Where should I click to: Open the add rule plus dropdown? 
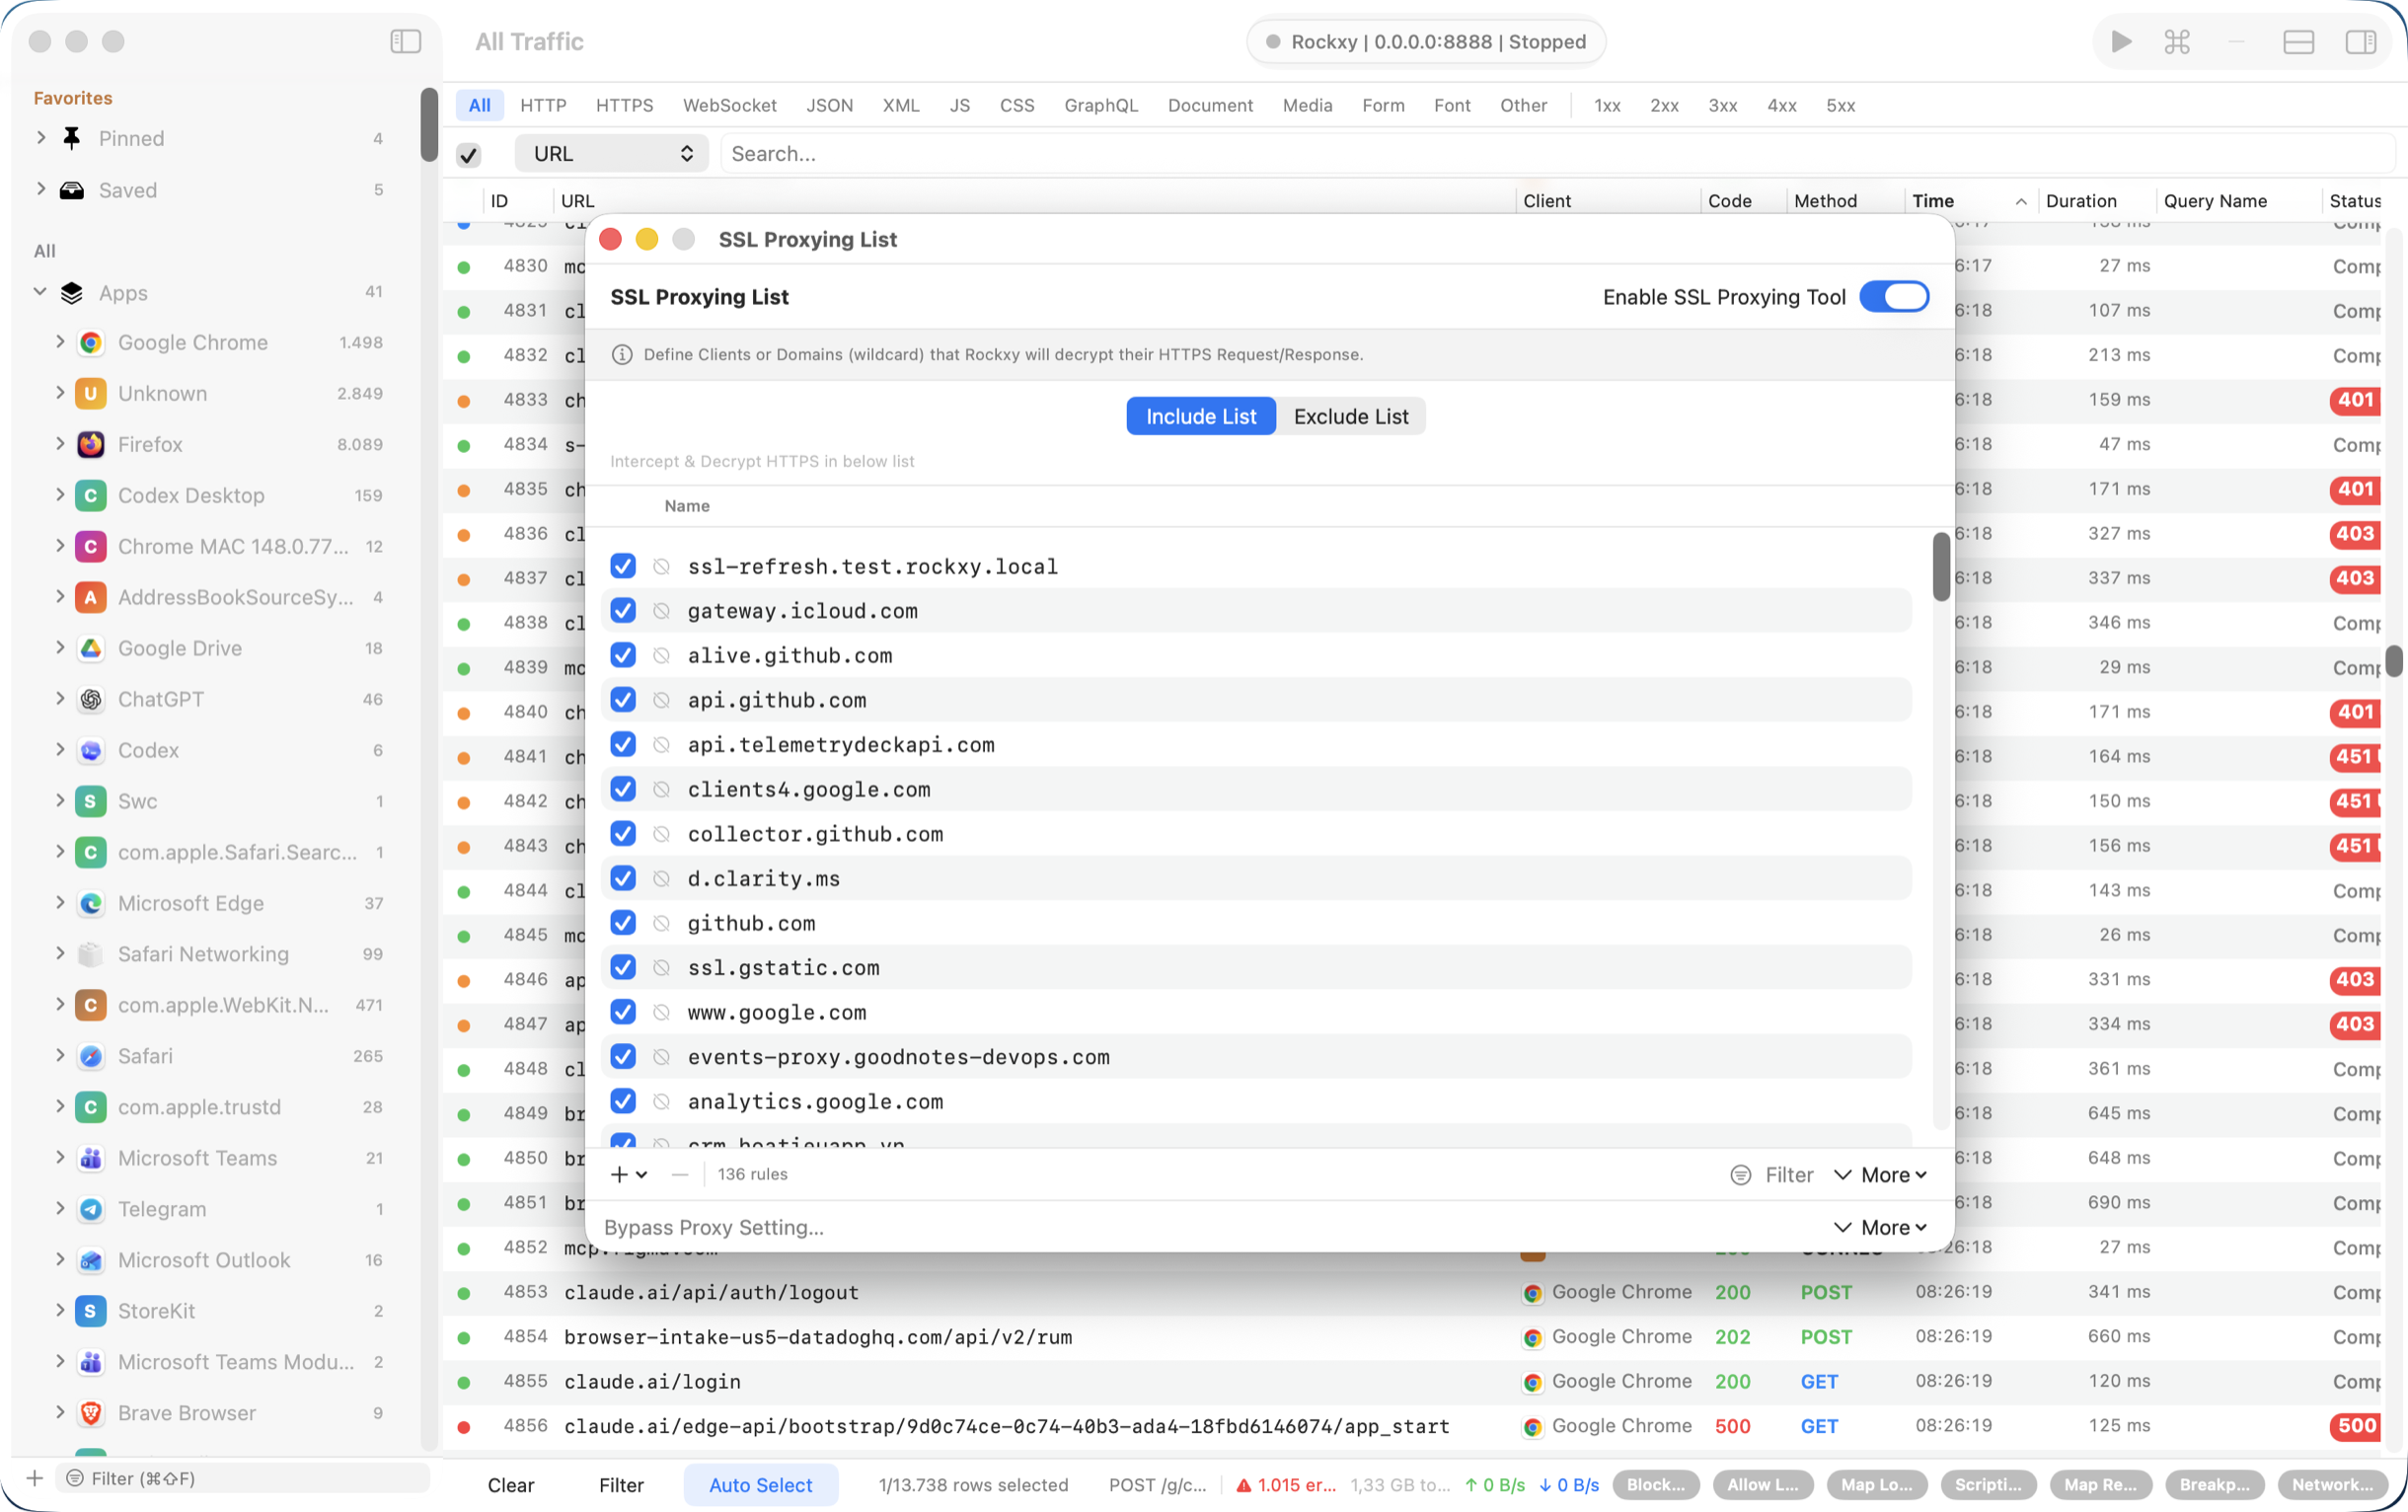pos(629,1175)
